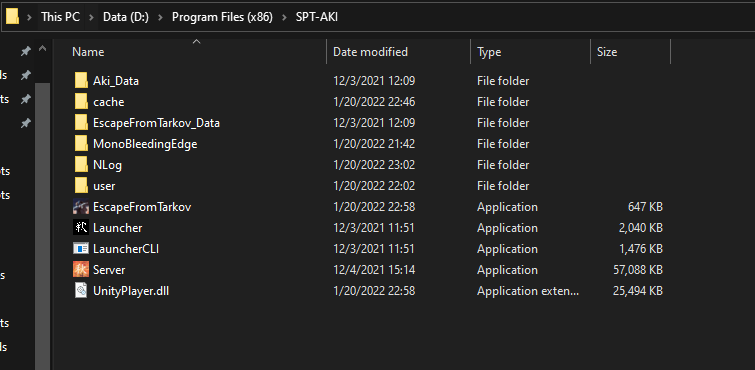Open the chevron after This PC
The width and height of the screenshot is (755, 370).
tap(91, 17)
